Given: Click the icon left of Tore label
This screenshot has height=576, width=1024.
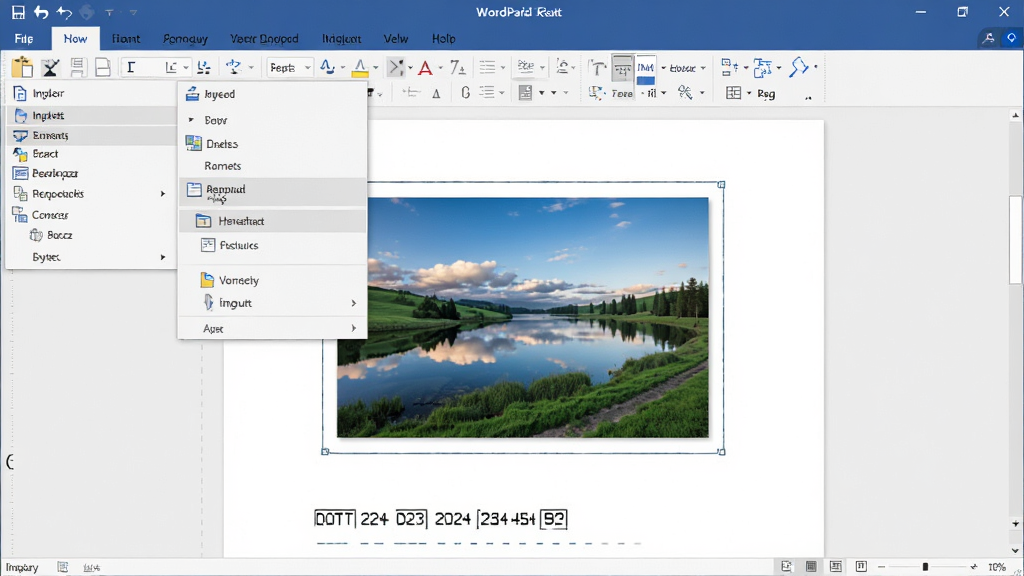Looking at the screenshot, I should (596, 93).
